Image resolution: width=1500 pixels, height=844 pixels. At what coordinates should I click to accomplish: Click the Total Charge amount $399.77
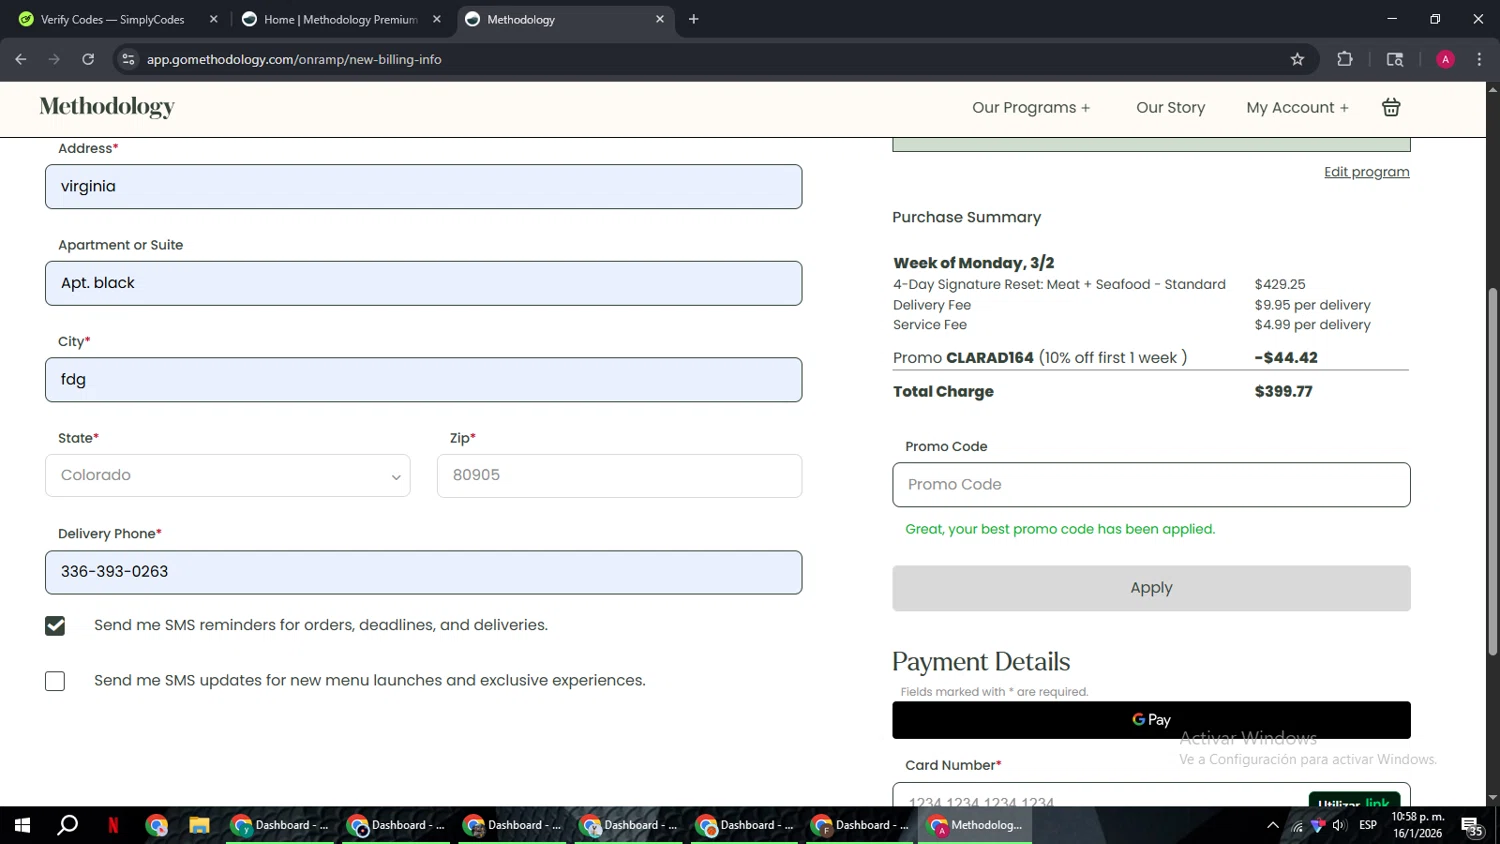1283,391
